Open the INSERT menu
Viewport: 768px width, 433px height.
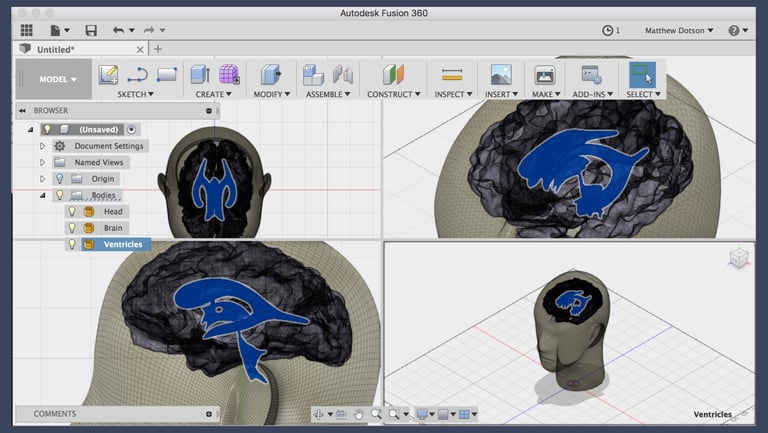[x=502, y=94]
